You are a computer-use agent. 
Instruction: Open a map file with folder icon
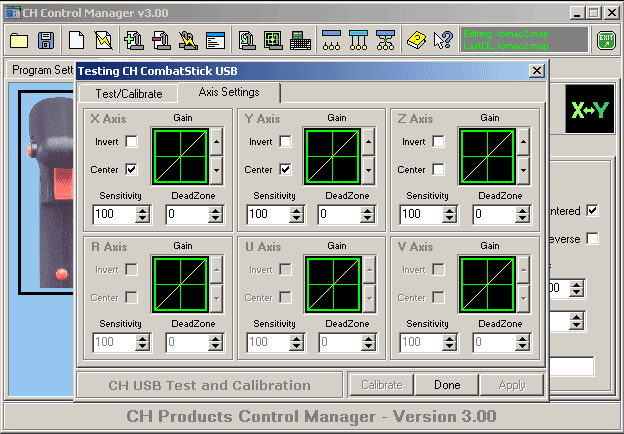pos(19,40)
